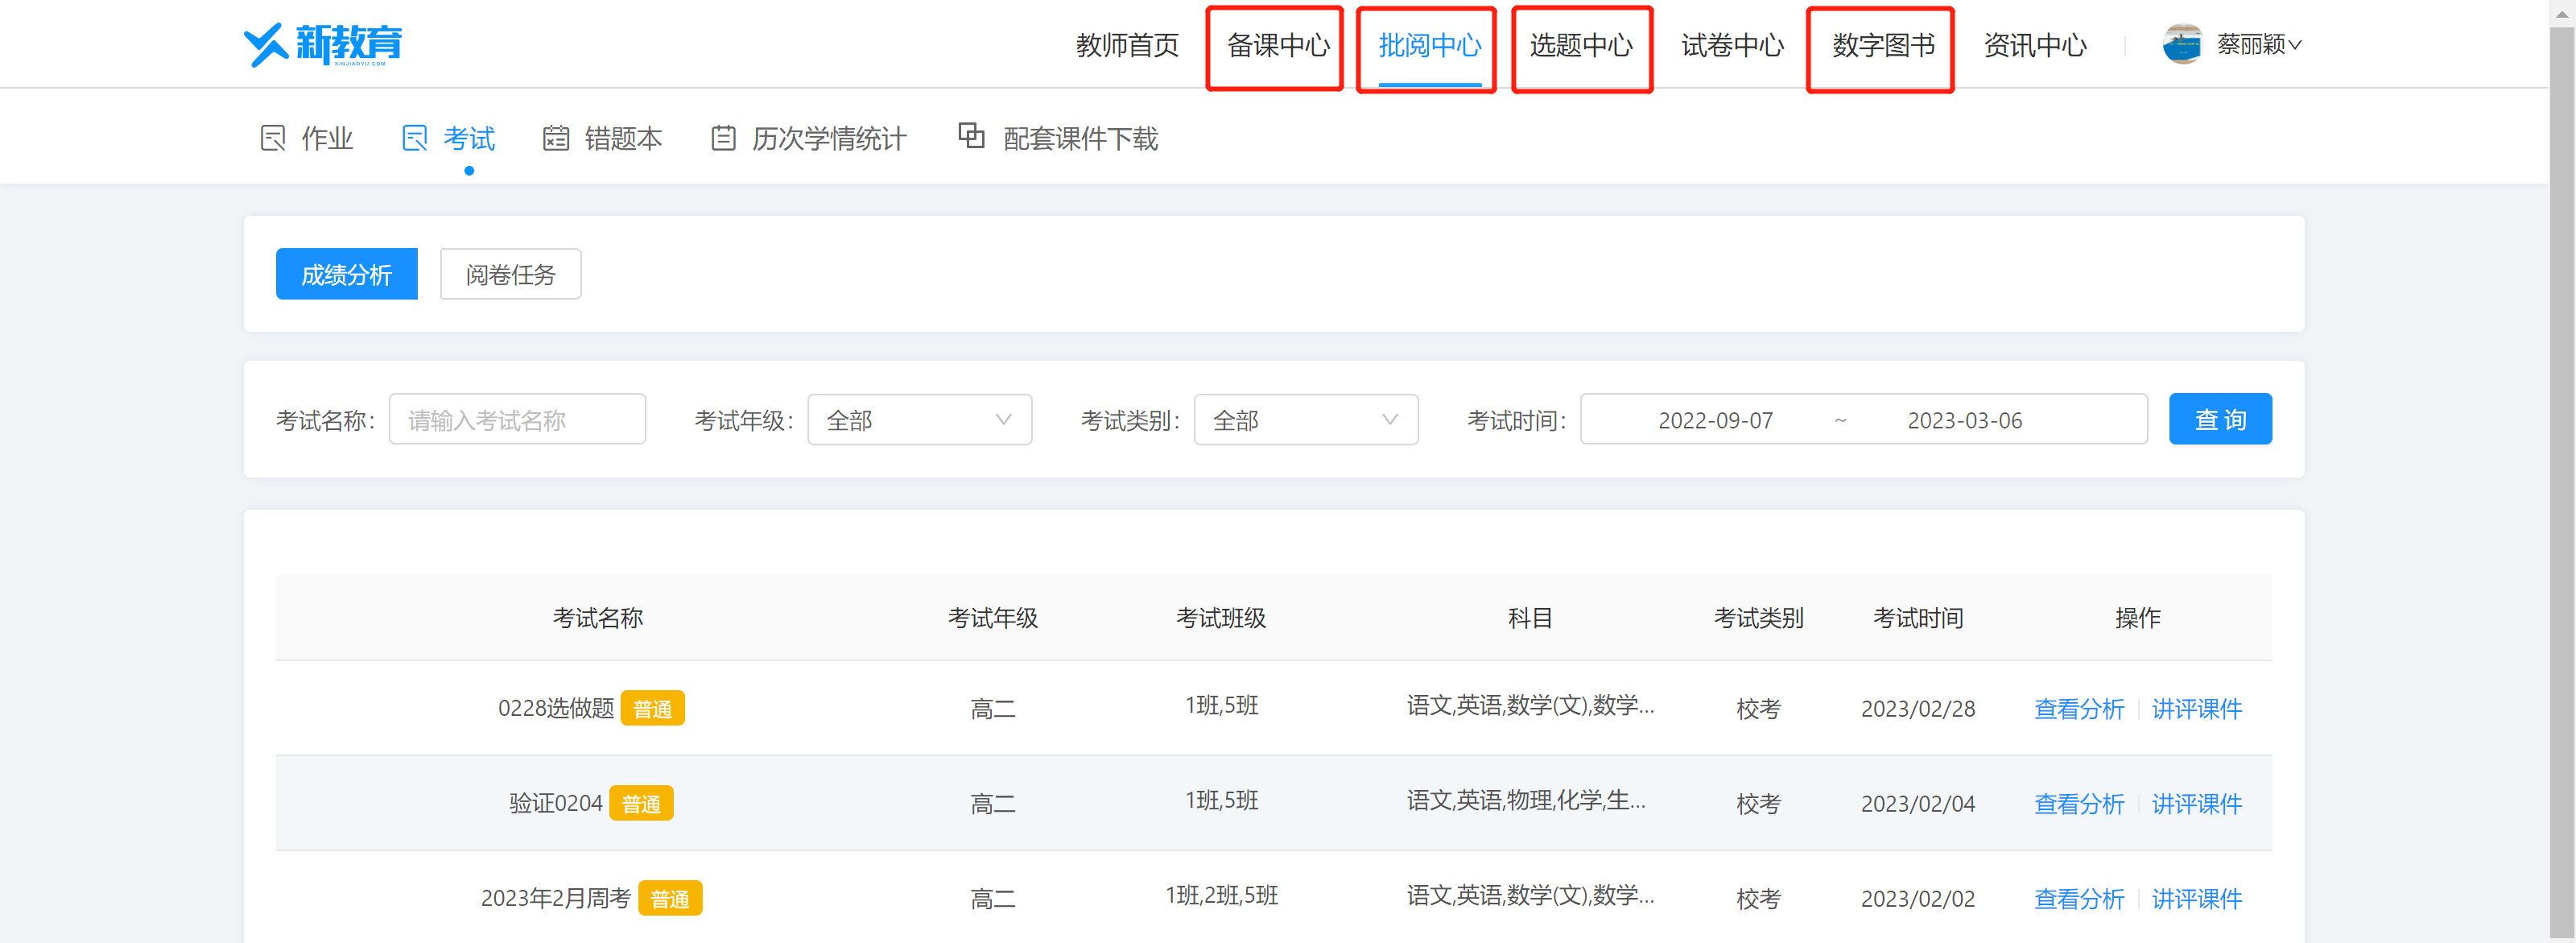Switch to the 错题本 tab

click(x=603, y=138)
